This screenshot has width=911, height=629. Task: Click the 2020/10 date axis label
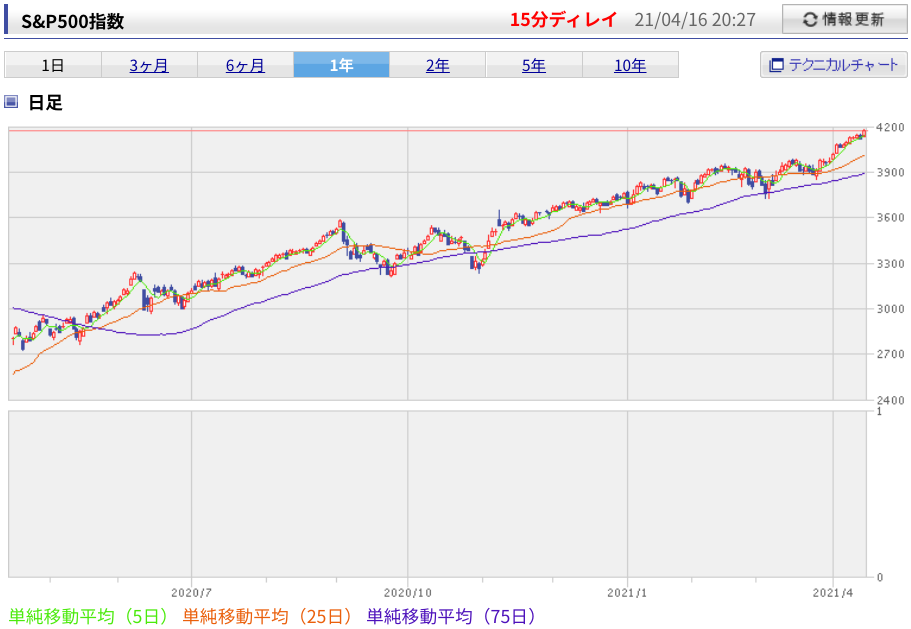point(407,592)
